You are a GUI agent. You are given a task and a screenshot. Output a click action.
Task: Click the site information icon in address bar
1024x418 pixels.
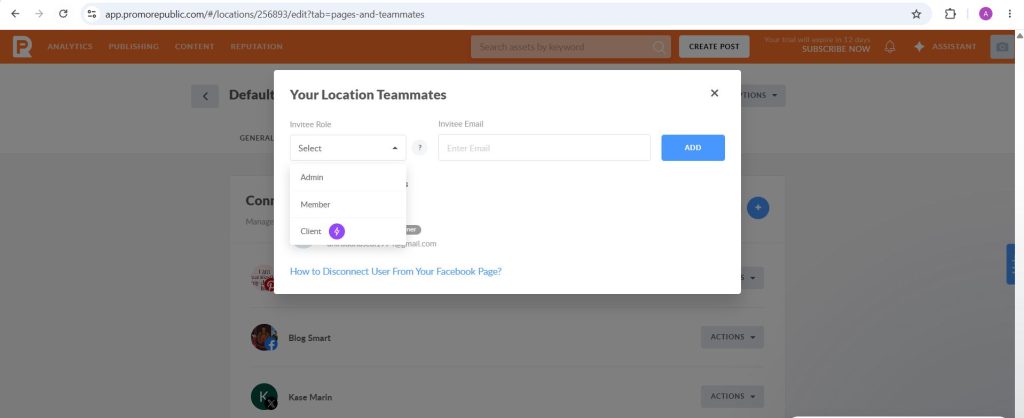[91, 14]
